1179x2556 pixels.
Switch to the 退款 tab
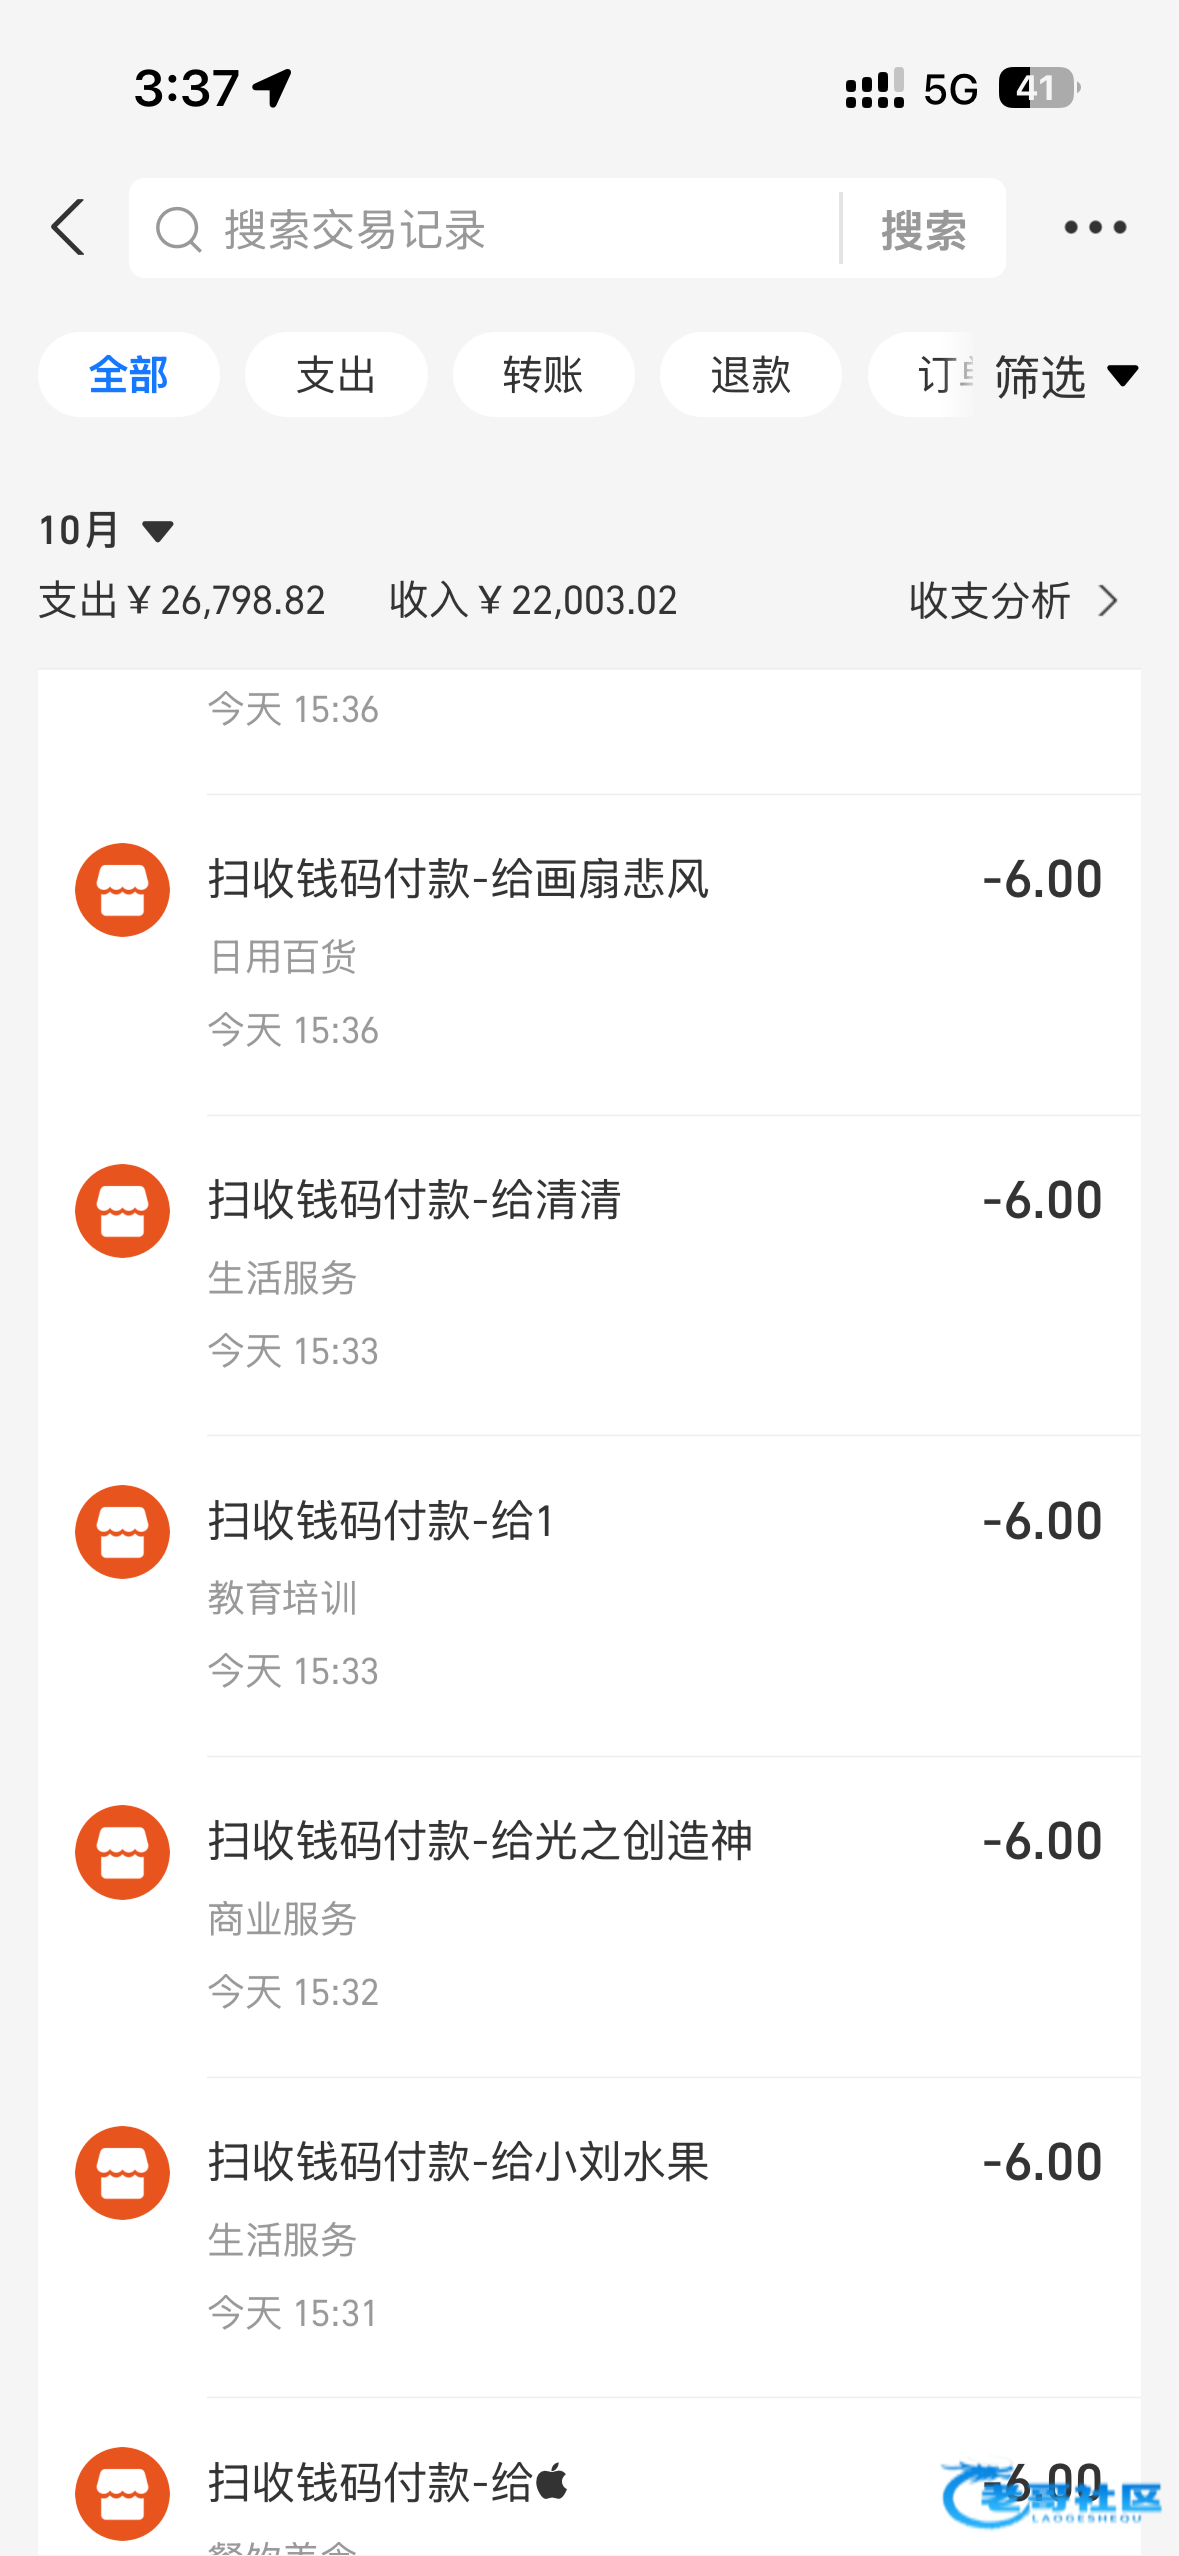(x=750, y=375)
